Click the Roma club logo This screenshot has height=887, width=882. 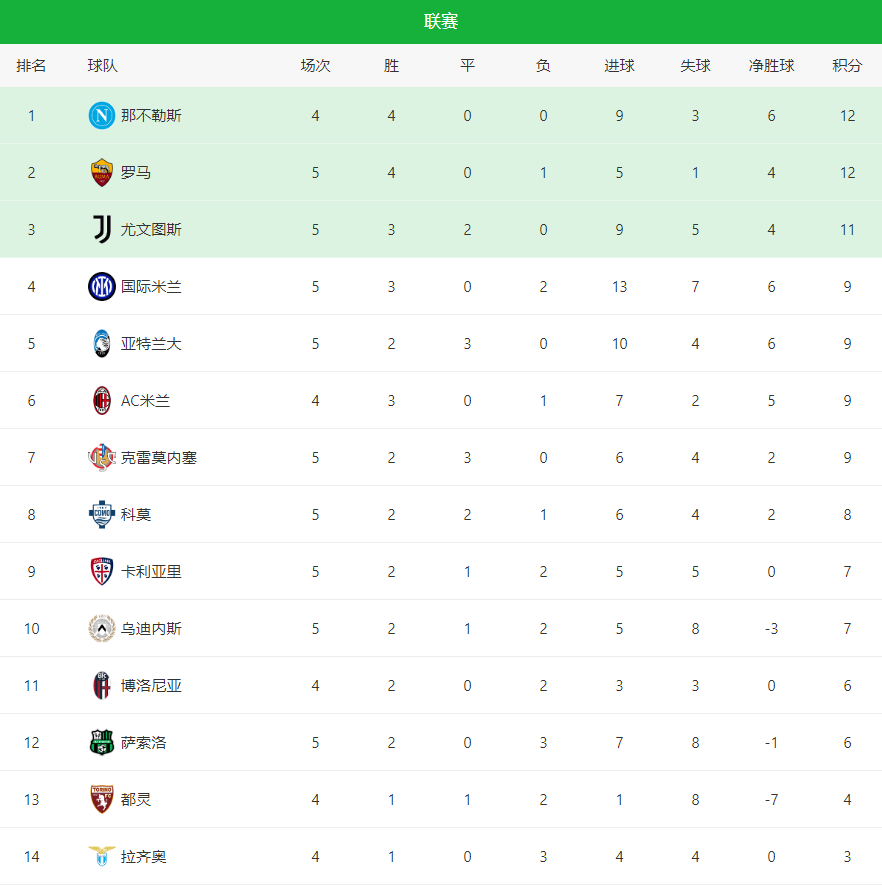(x=102, y=173)
